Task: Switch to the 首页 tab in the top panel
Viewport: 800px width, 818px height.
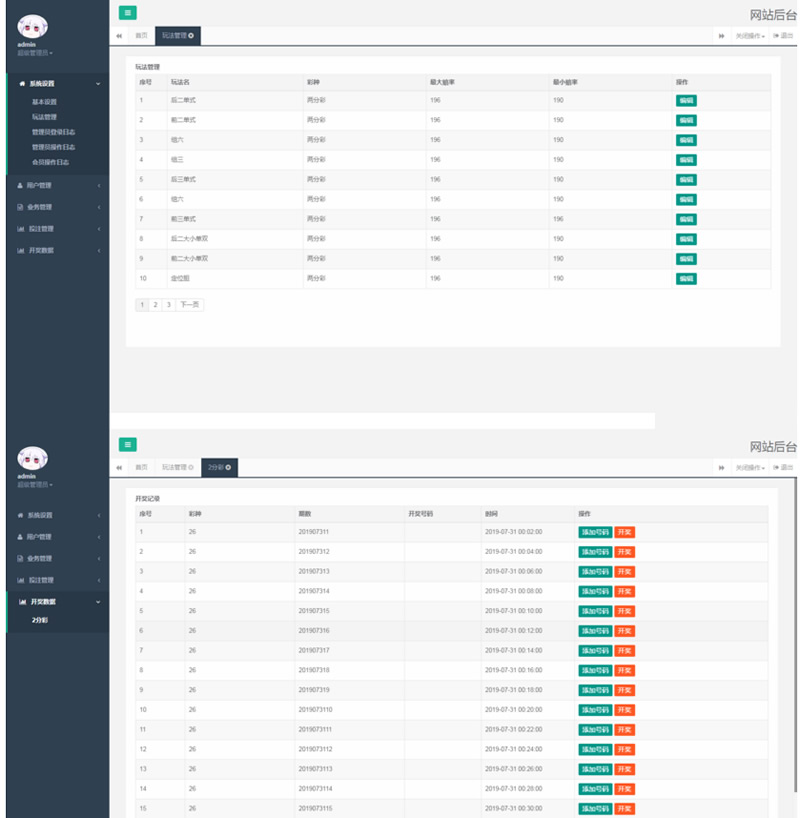Action: tap(141, 35)
